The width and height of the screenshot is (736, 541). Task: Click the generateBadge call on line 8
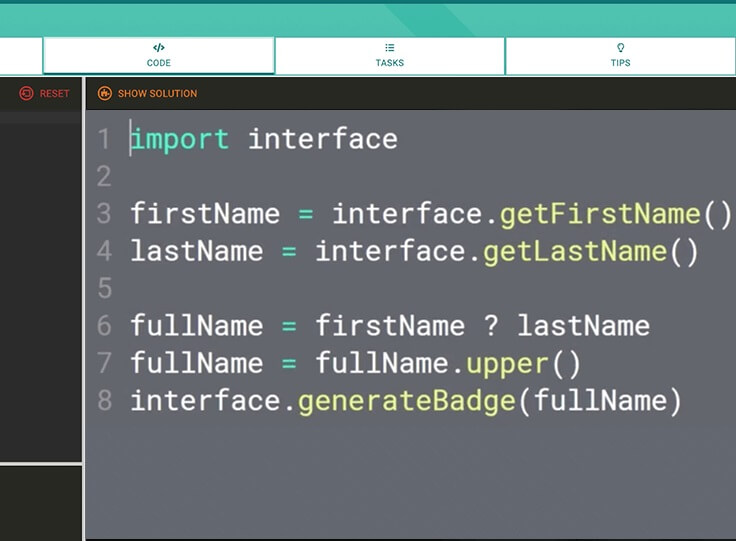pos(407,402)
